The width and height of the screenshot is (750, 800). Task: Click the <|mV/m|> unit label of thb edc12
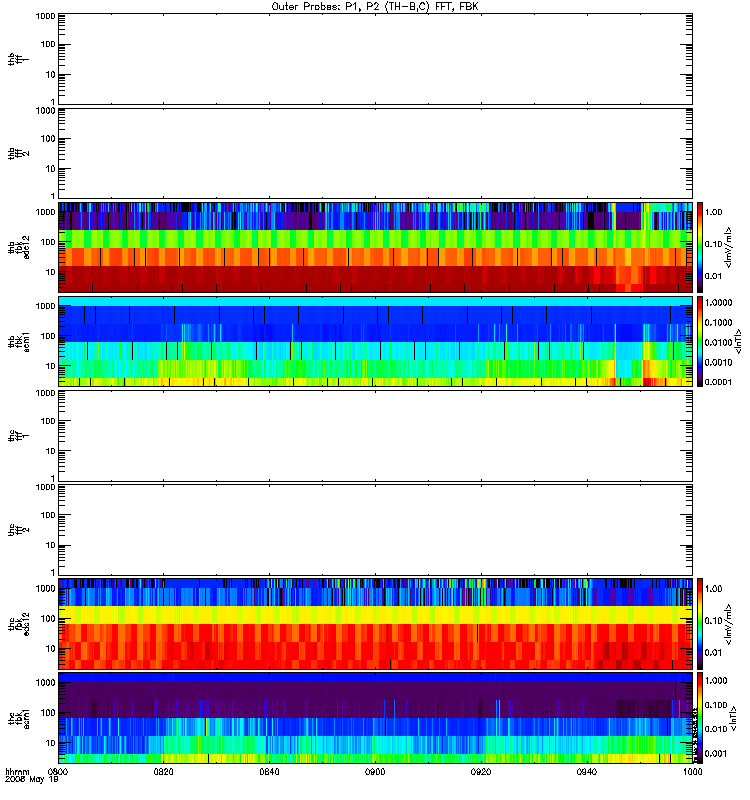pos(729,247)
